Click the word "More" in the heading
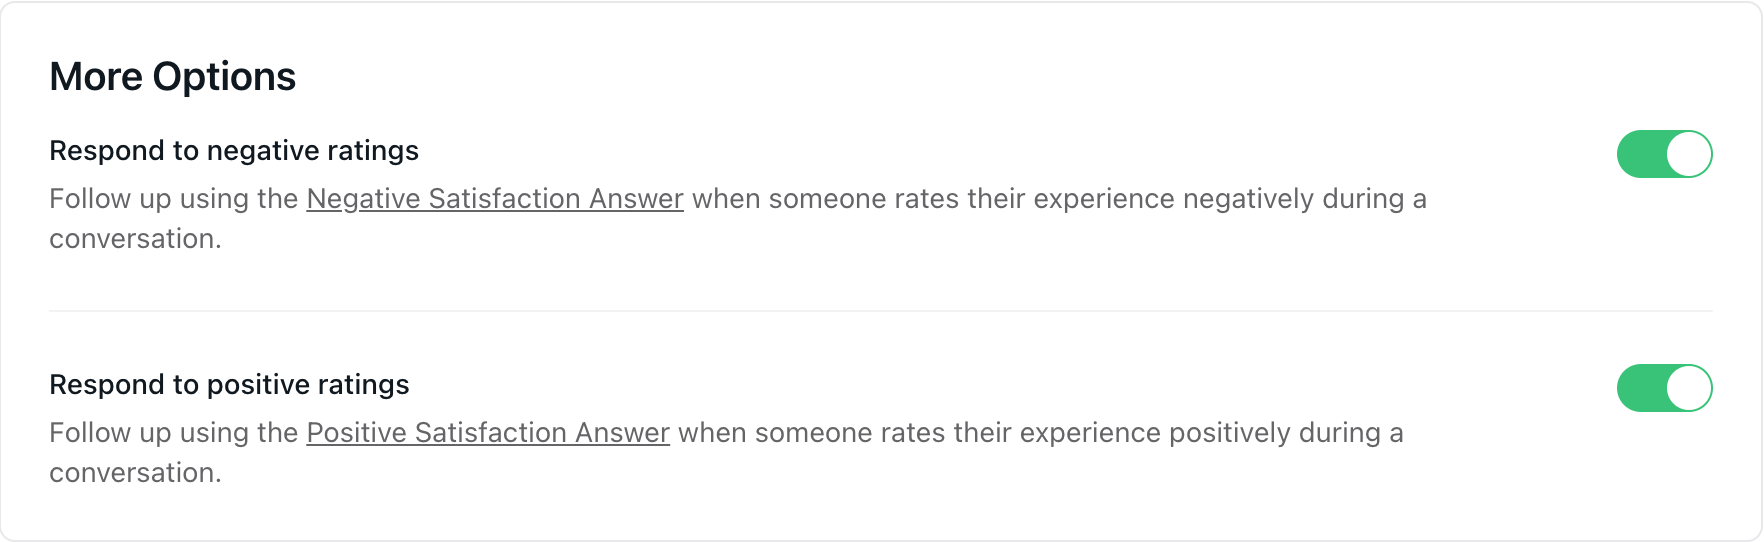Screen dimensions: 1764x542 (x=96, y=77)
